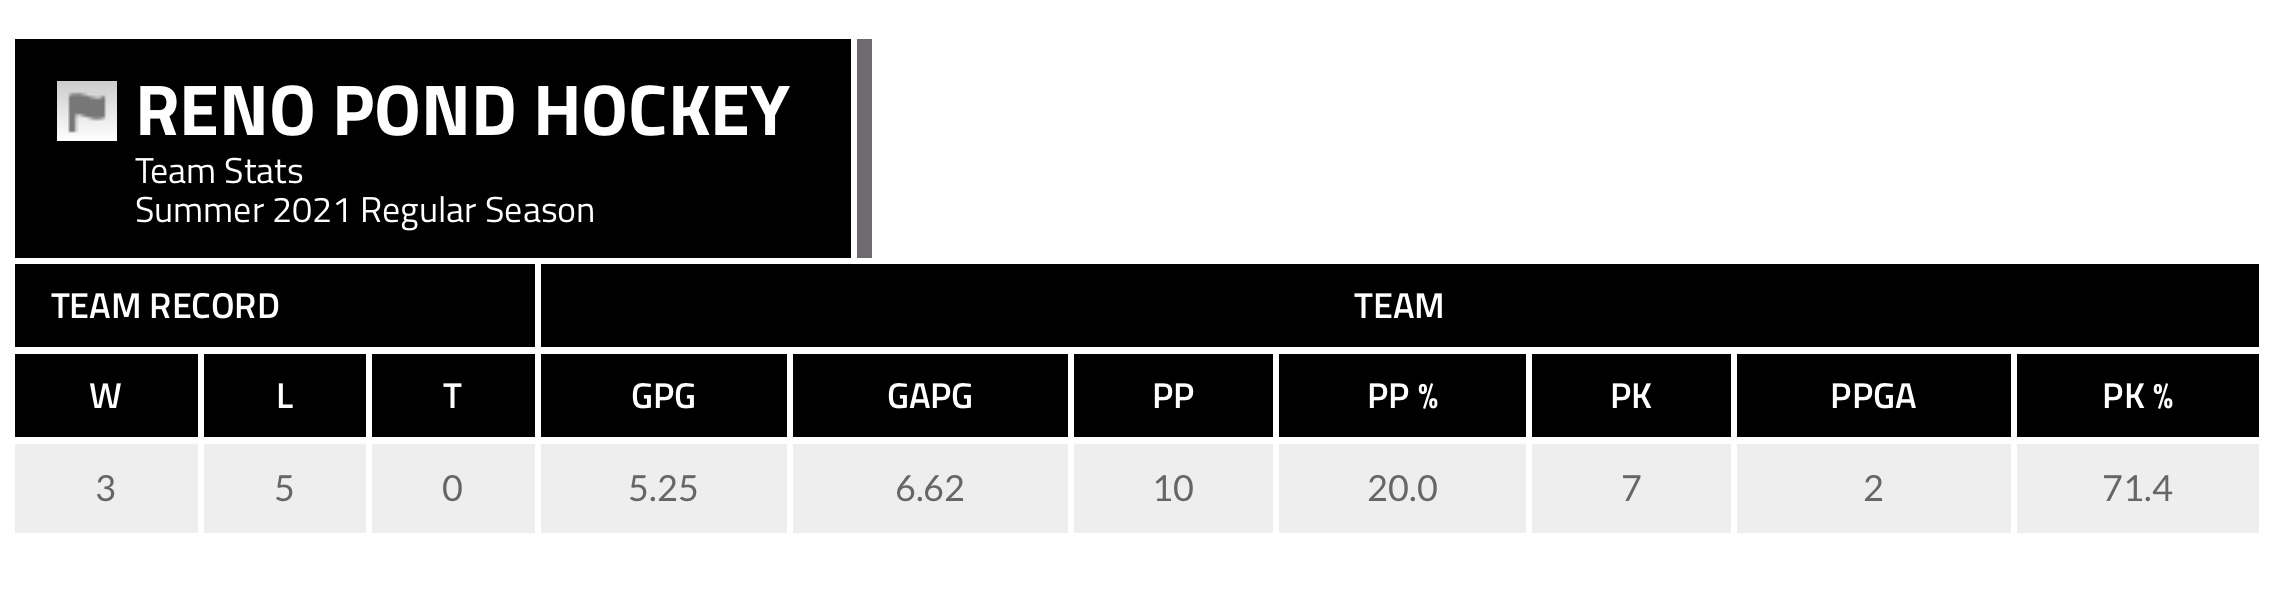Click the team flag logo icon
This screenshot has width=2278, height=593.
pyautogui.click(x=87, y=111)
